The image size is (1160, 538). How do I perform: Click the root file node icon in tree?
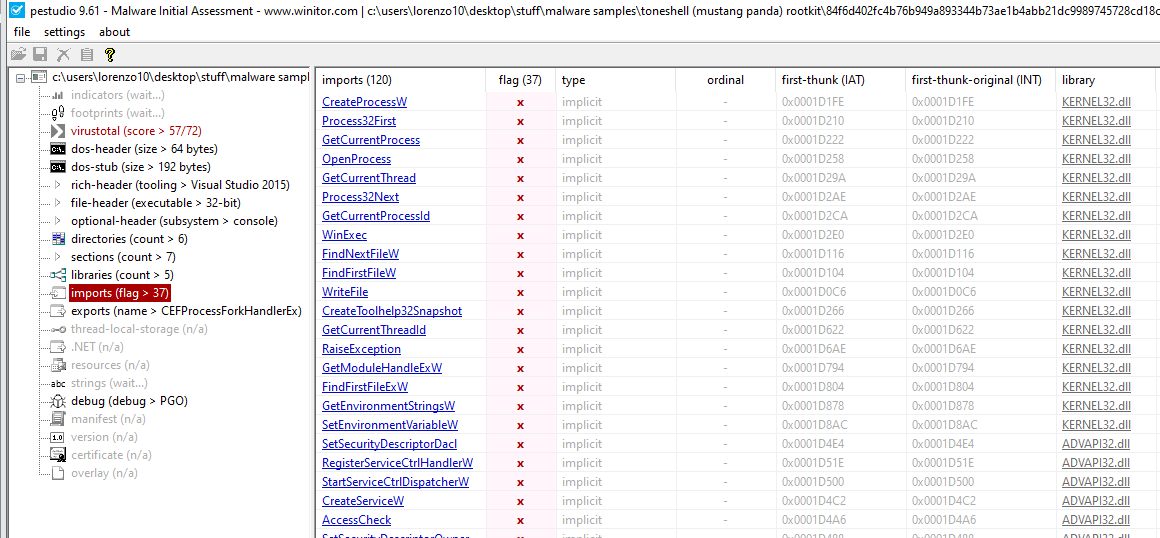(x=39, y=77)
